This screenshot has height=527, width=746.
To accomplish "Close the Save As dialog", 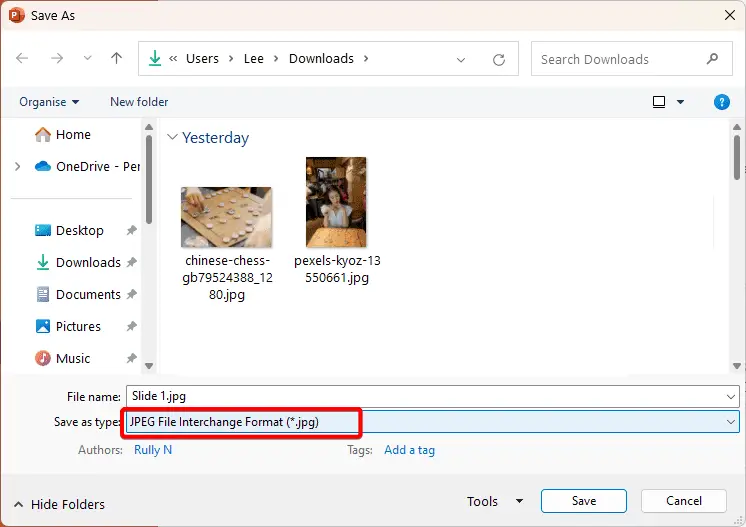I will [730, 15].
